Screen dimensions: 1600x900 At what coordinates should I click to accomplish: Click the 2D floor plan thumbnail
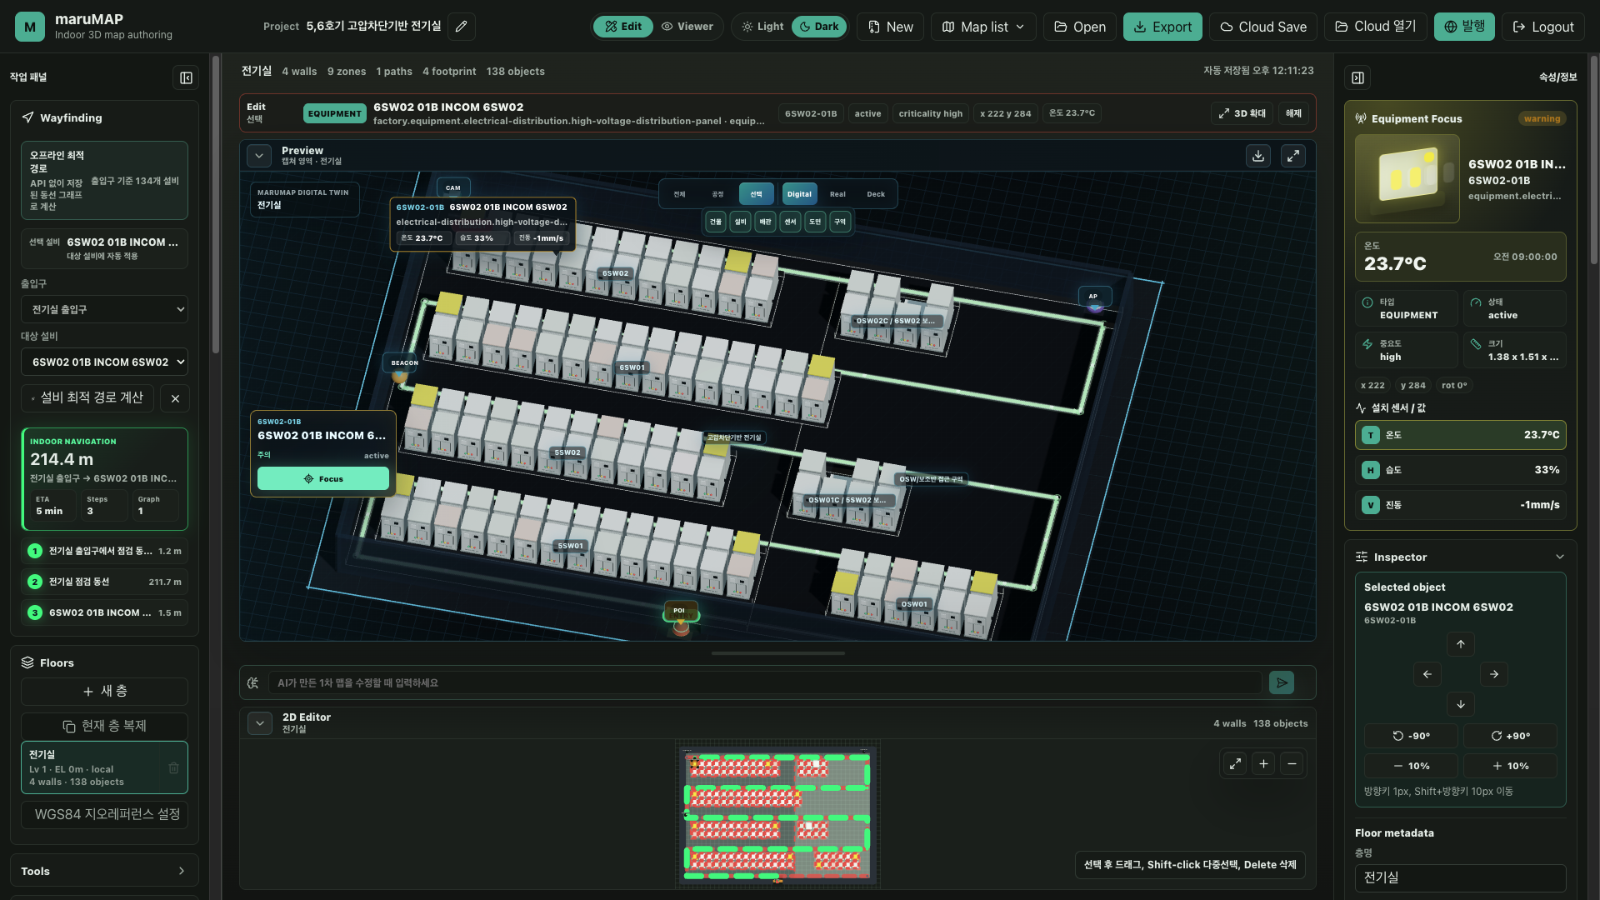[x=777, y=816]
